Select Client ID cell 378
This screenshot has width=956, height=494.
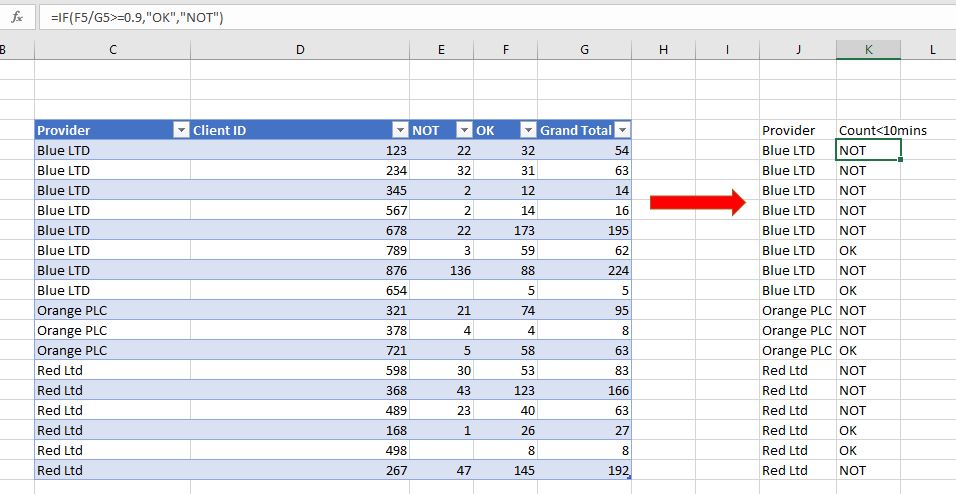click(x=300, y=331)
